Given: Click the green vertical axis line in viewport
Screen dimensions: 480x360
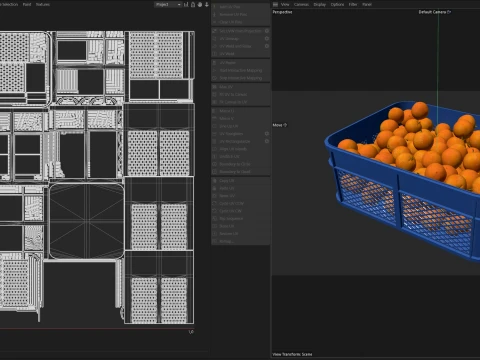Looking at the screenshot, I should coord(438,67).
